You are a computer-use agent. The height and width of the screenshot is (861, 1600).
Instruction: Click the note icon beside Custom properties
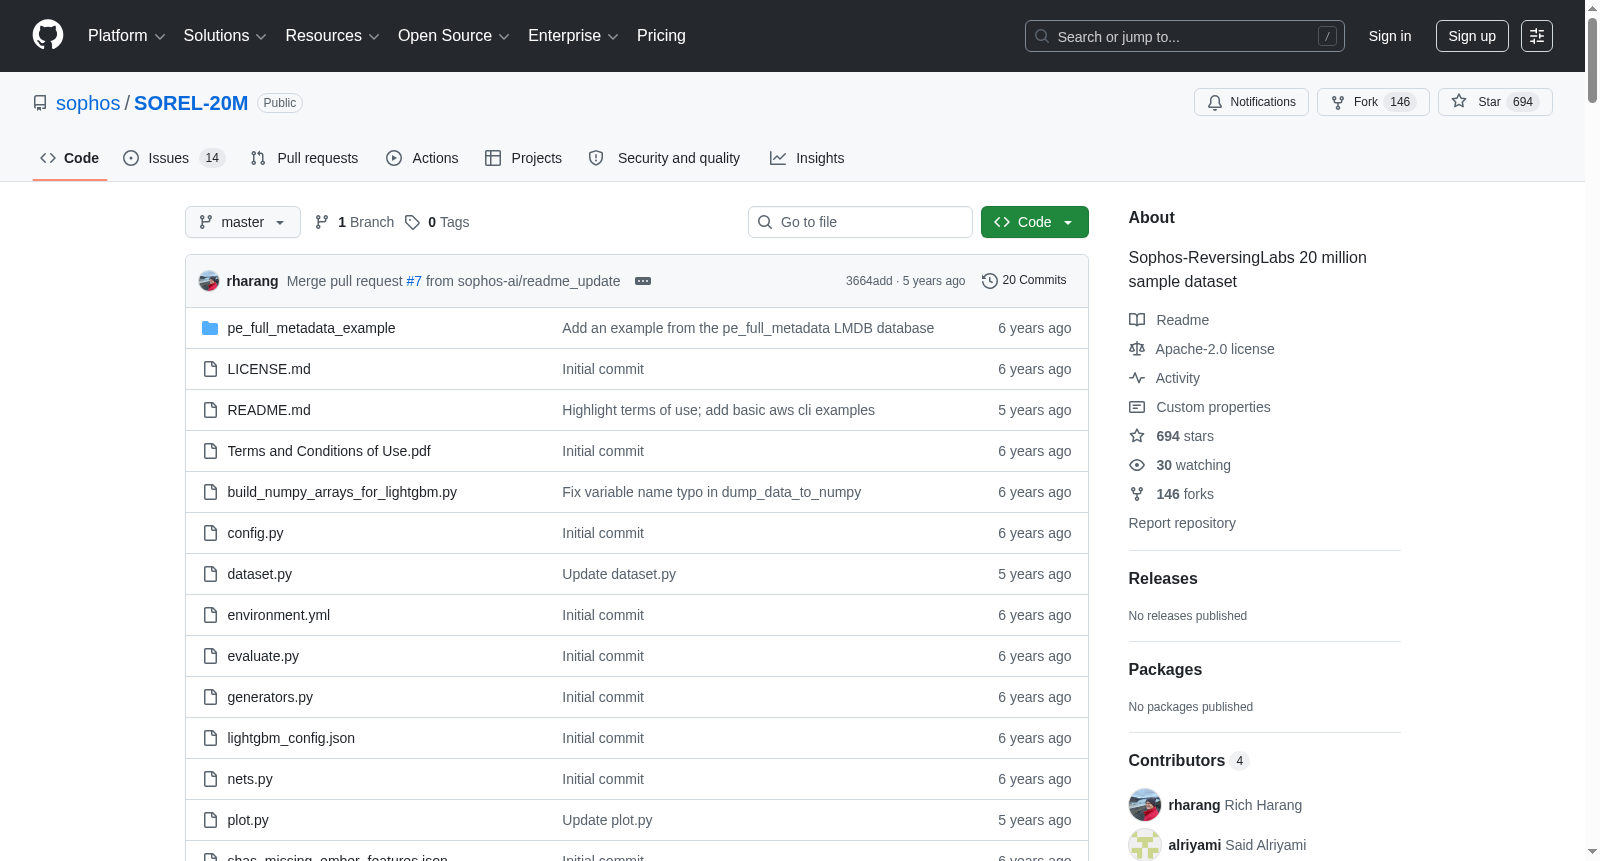coord(1137,407)
